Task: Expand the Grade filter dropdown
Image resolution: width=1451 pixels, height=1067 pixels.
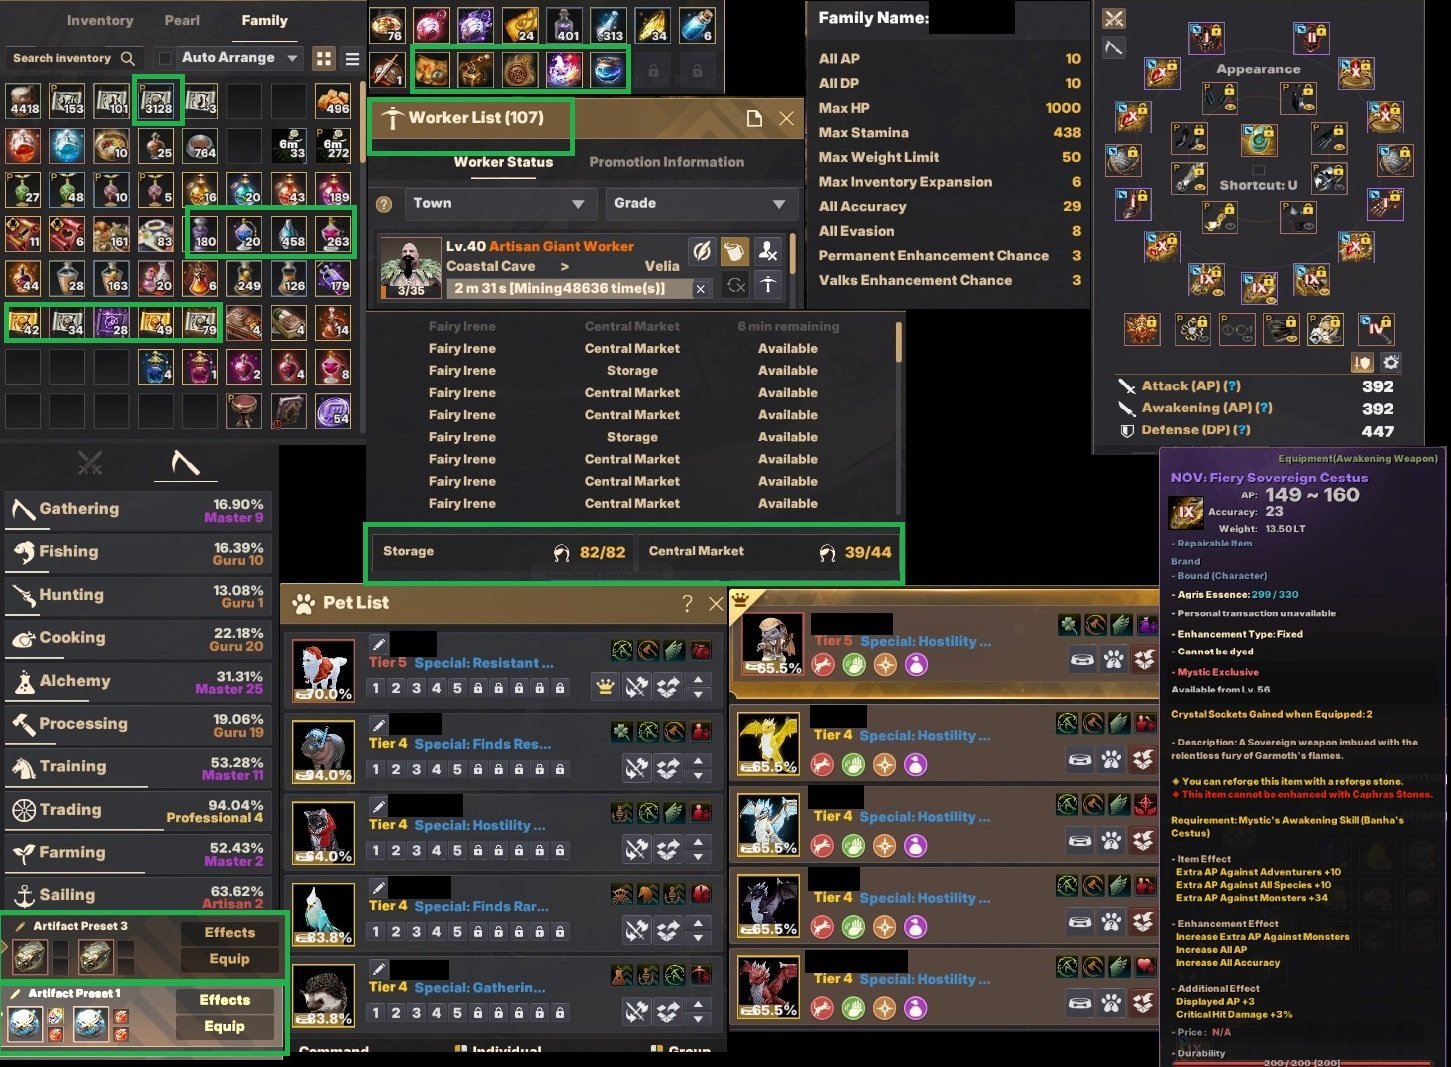Action: (698, 204)
